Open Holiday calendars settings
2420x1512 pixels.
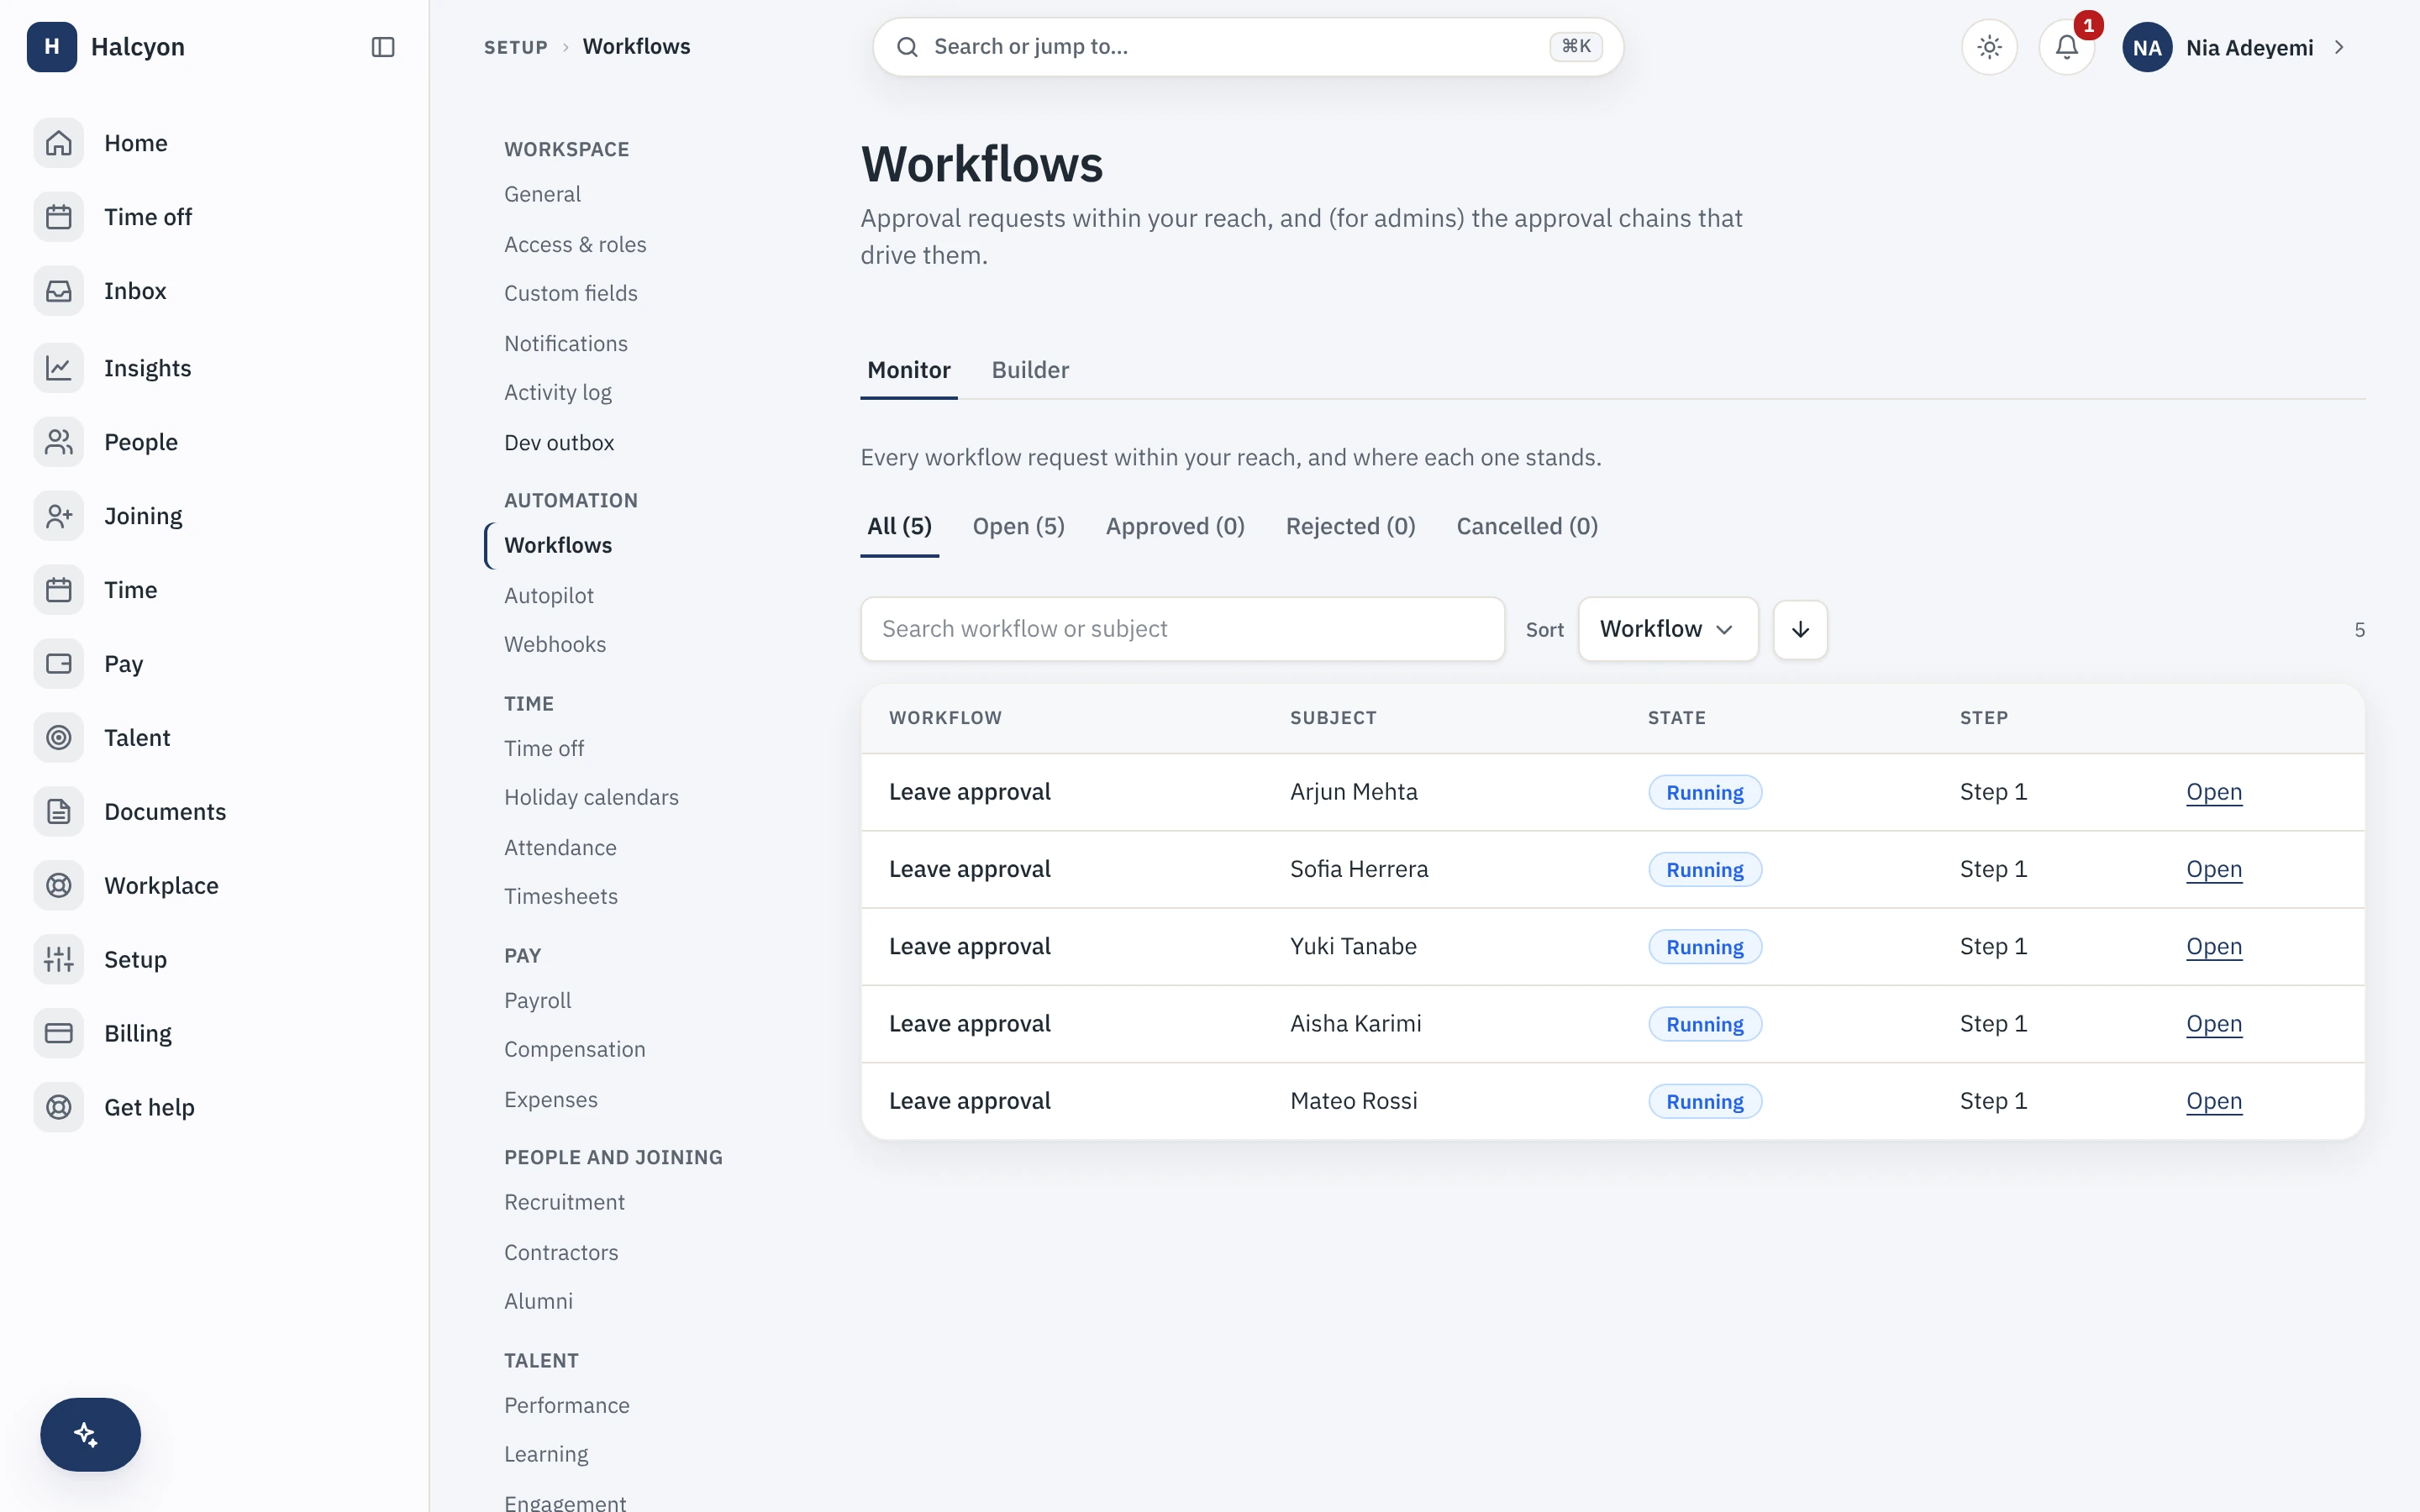coord(591,798)
